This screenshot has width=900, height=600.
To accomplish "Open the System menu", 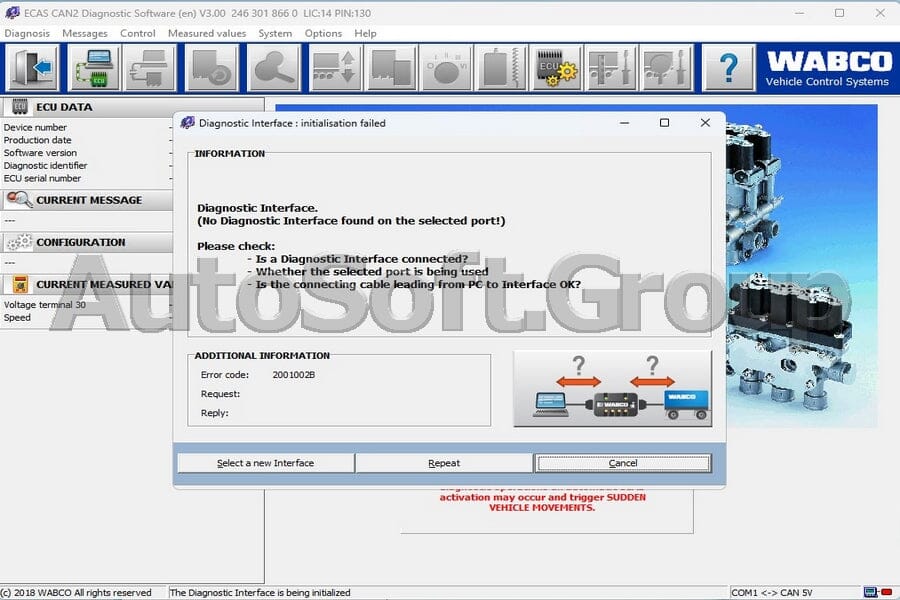I will tap(275, 33).
